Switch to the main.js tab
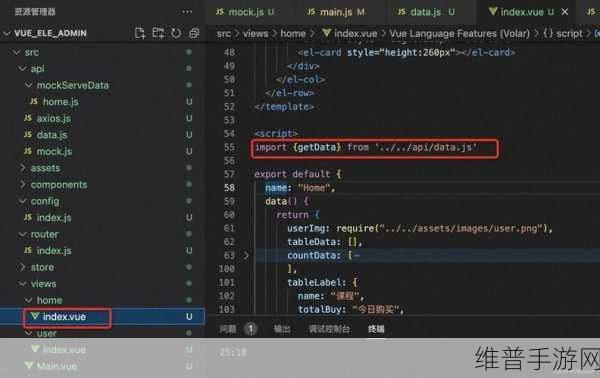 click(336, 12)
